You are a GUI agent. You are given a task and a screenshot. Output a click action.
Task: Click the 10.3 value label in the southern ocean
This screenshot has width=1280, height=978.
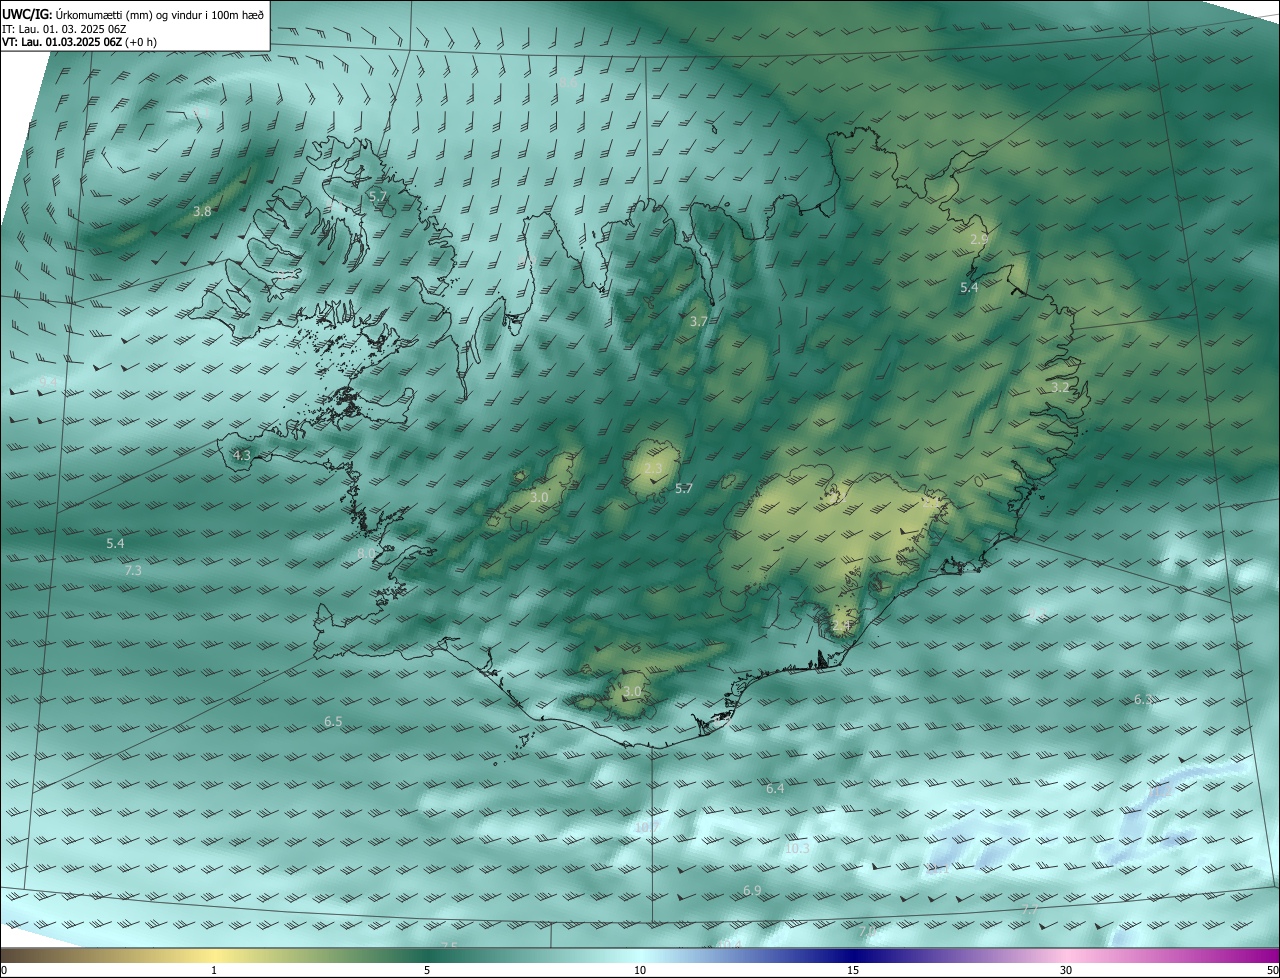tap(796, 849)
